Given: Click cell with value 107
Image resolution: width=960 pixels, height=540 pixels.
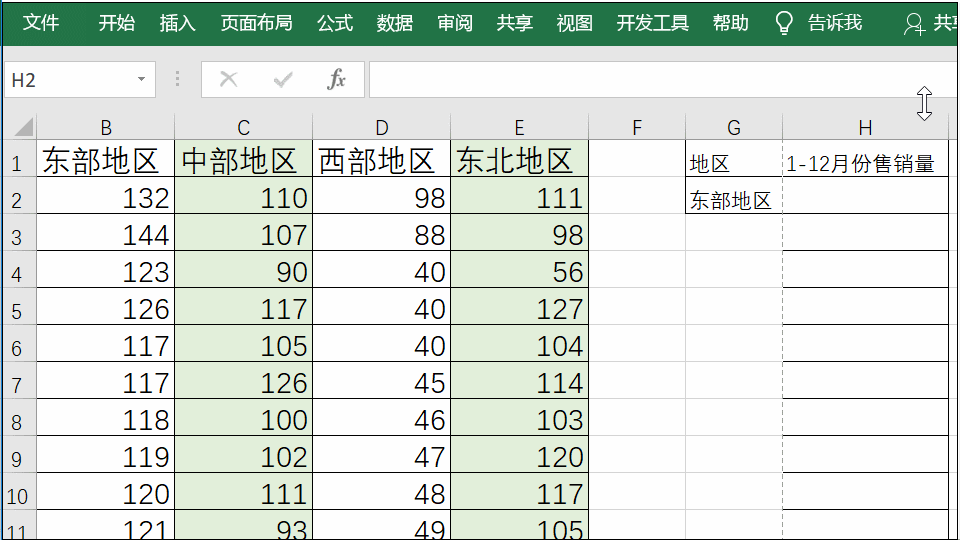Looking at the screenshot, I should (x=244, y=233).
